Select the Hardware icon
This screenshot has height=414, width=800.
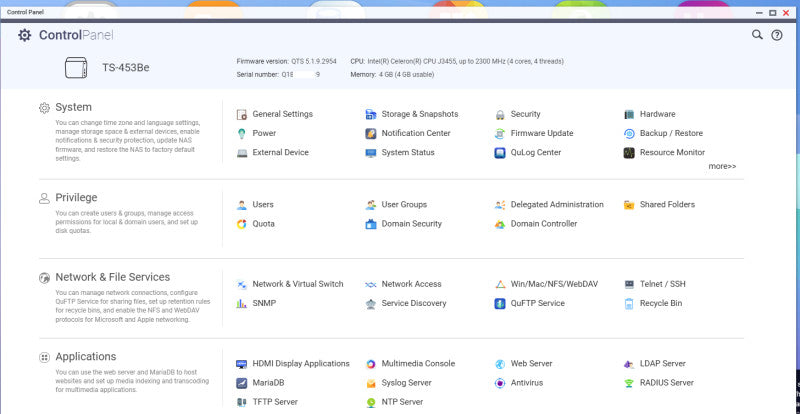click(629, 114)
